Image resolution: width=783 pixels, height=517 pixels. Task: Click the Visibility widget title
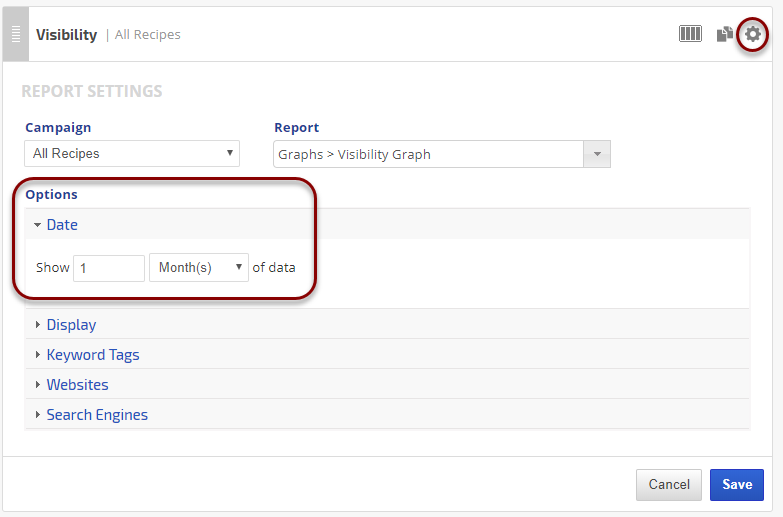(x=66, y=35)
